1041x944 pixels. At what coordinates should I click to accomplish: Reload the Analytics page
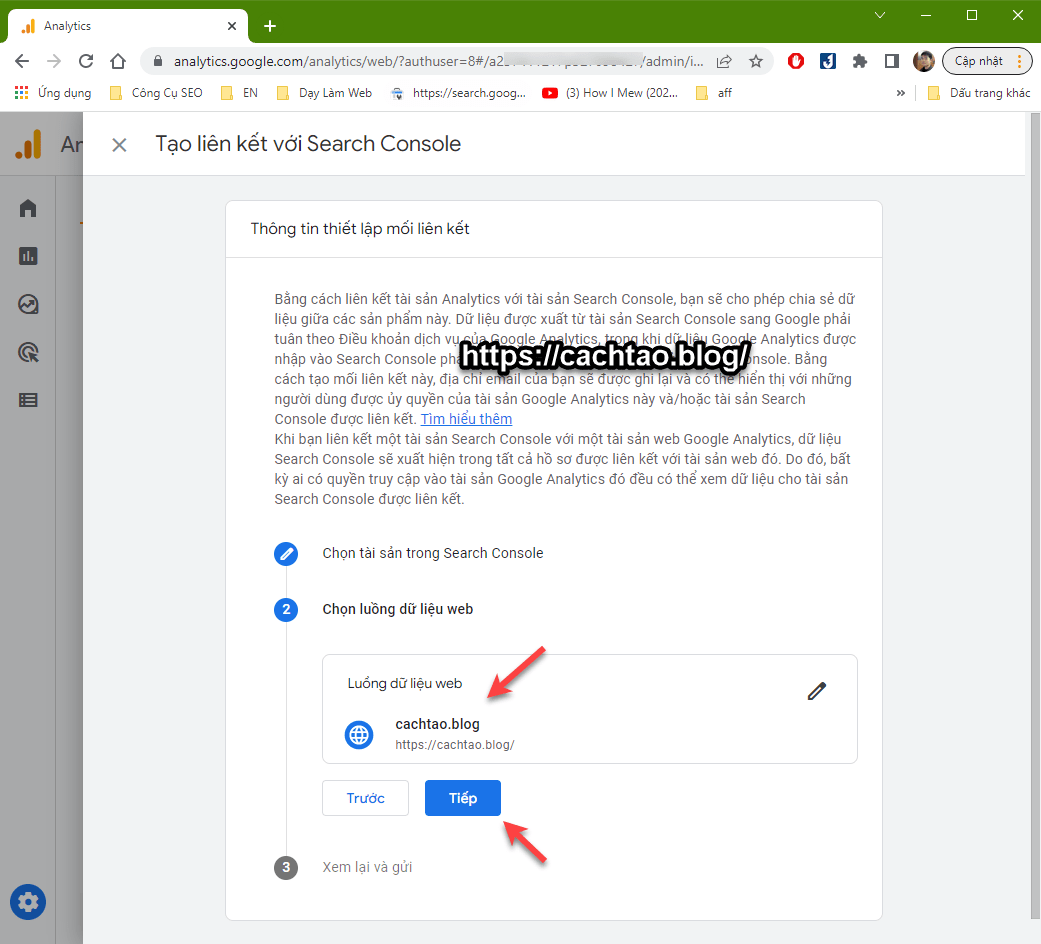(86, 61)
